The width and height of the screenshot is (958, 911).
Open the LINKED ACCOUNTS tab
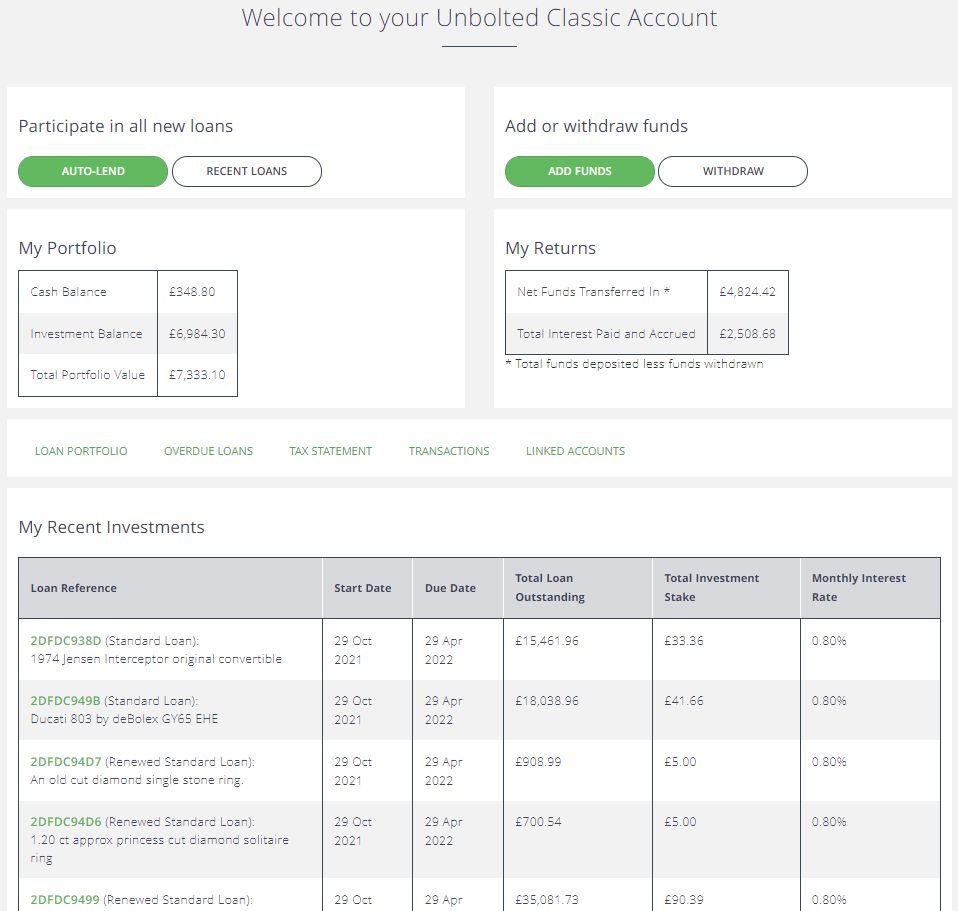576,451
